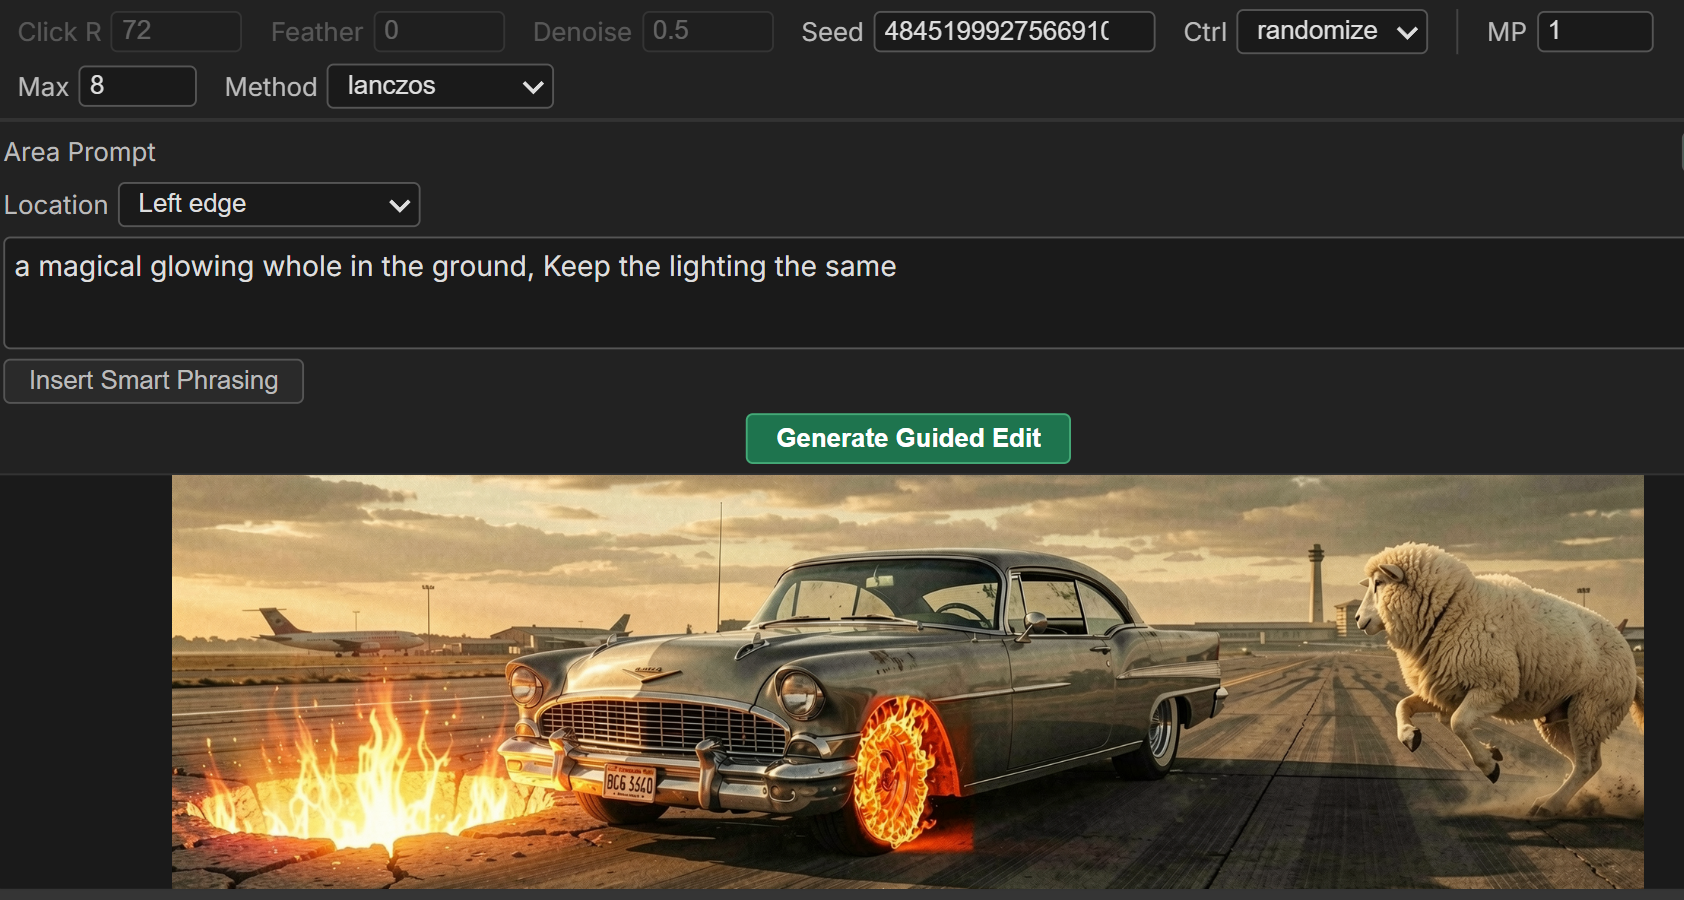The height and width of the screenshot is (900, 1684).
Task: Edit the Feather value field
Action: tap(439, 31)
